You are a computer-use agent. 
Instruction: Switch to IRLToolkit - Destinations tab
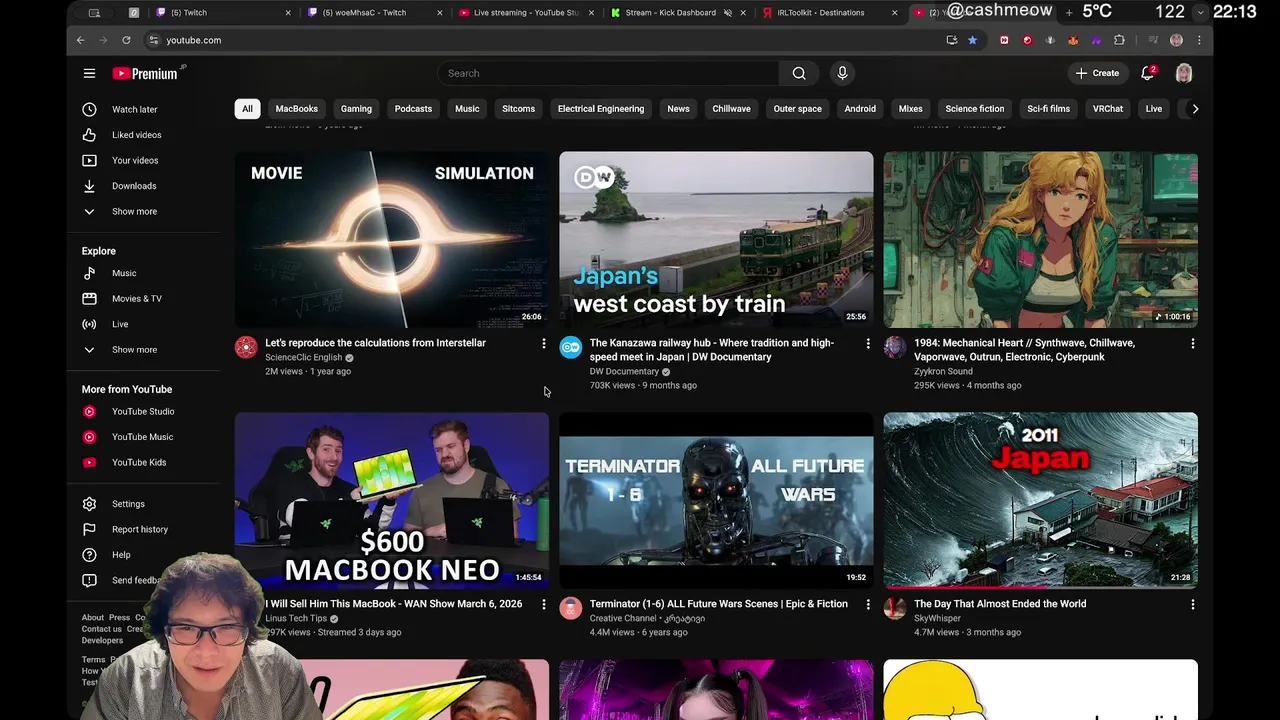click(820, 13)
